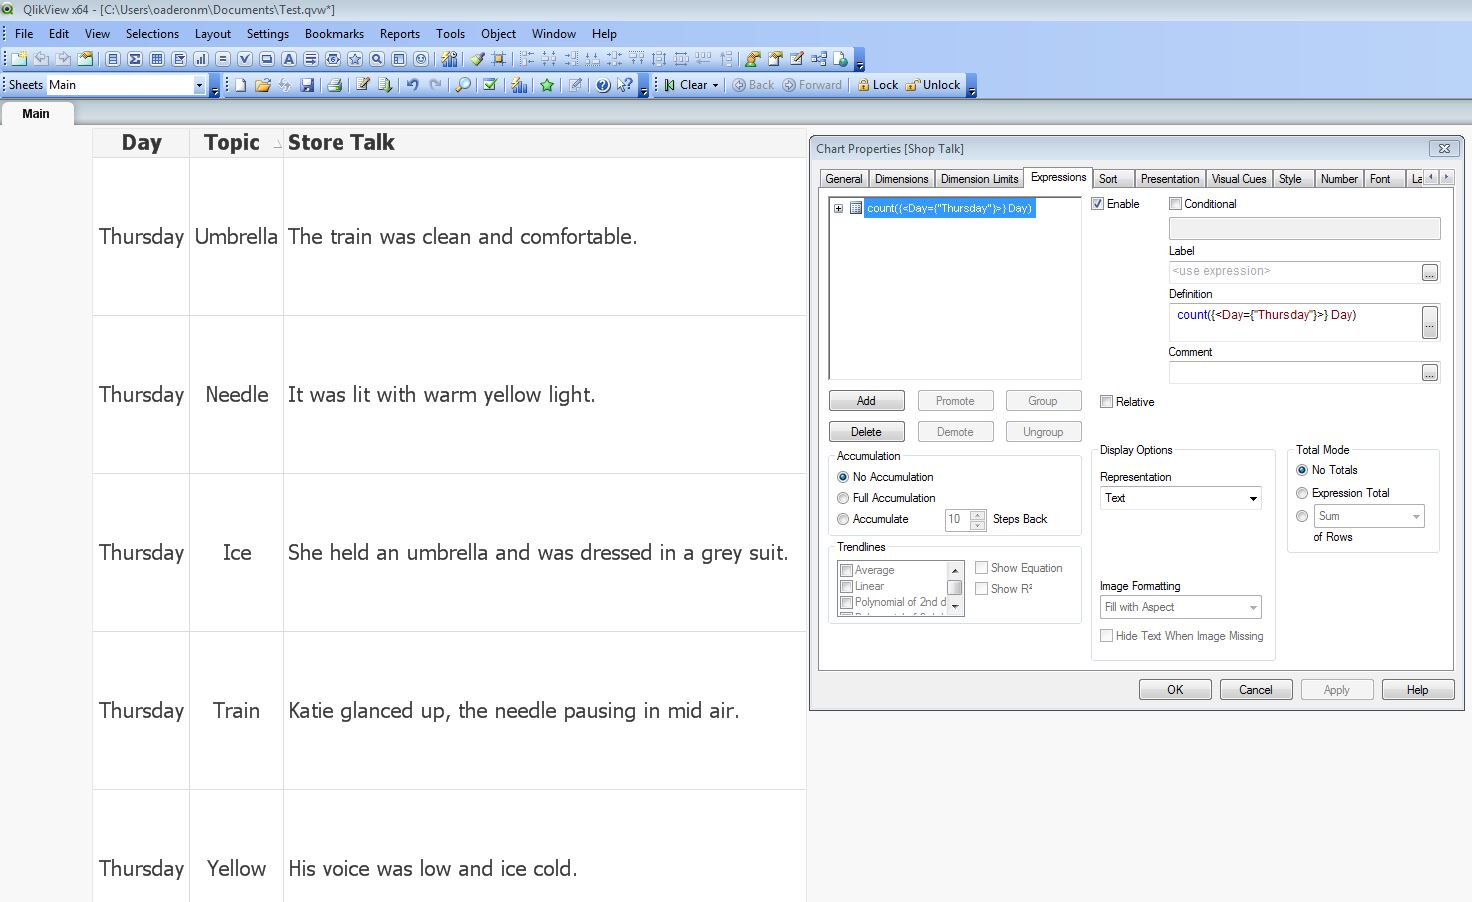The height and width of the screenshot is (902, 1472).
Task: Toggle WebView mode globe icon
Action: [x=841, y=59]
